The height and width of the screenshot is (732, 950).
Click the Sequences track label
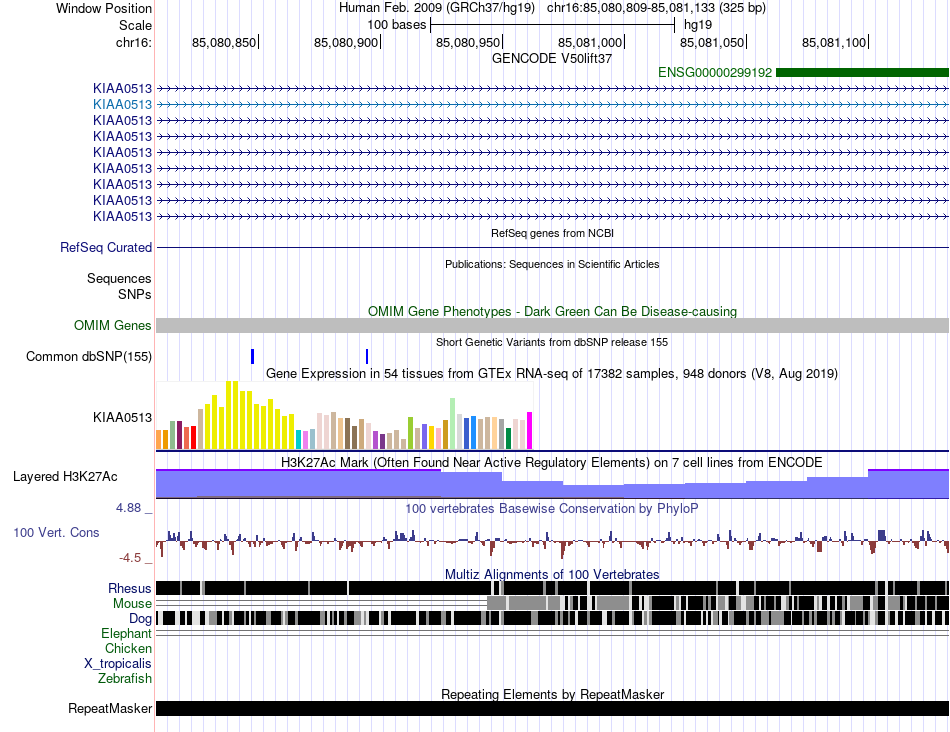119,278
